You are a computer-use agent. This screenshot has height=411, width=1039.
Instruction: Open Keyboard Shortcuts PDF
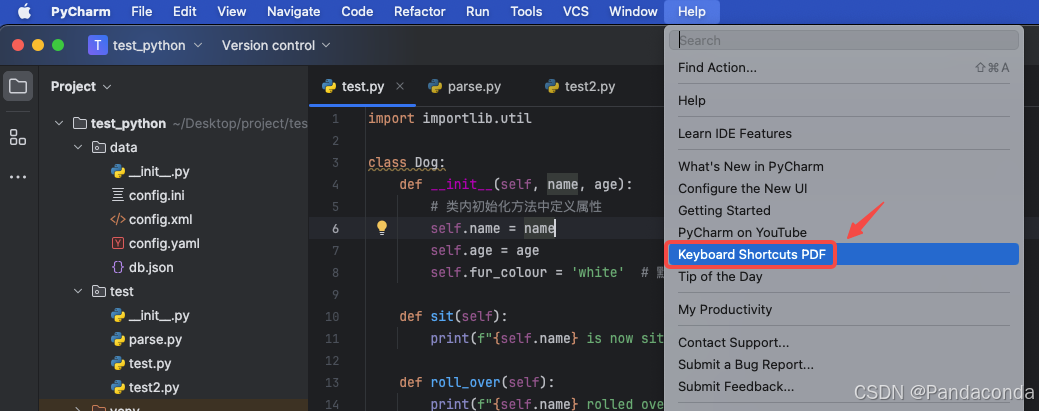[x=842, y=255]
